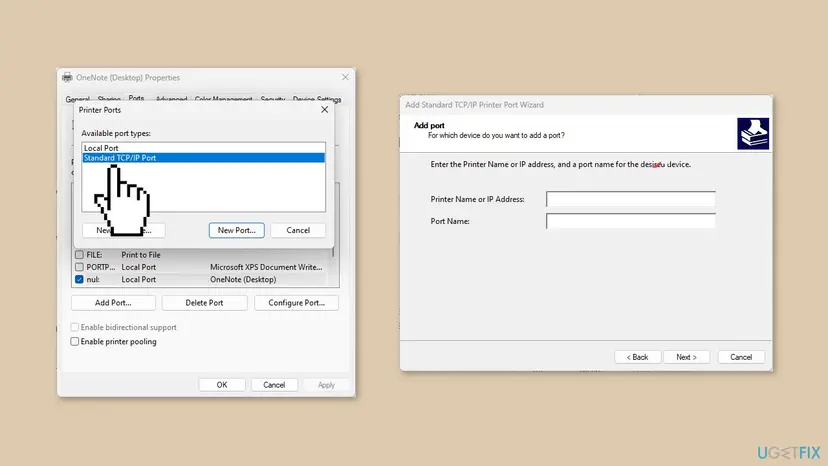Screen dimensions: 828x466
Task: Open the Color Management tab
Action: pyautogui.click(x=223, y=99)
